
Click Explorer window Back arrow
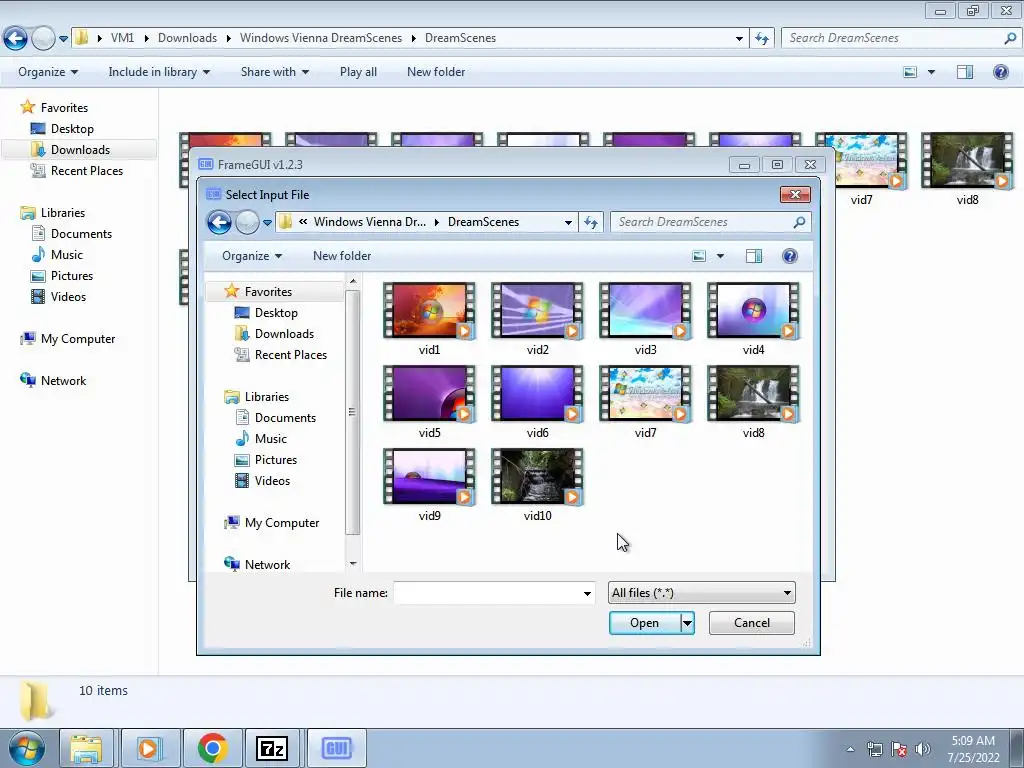tap(16, 39)
